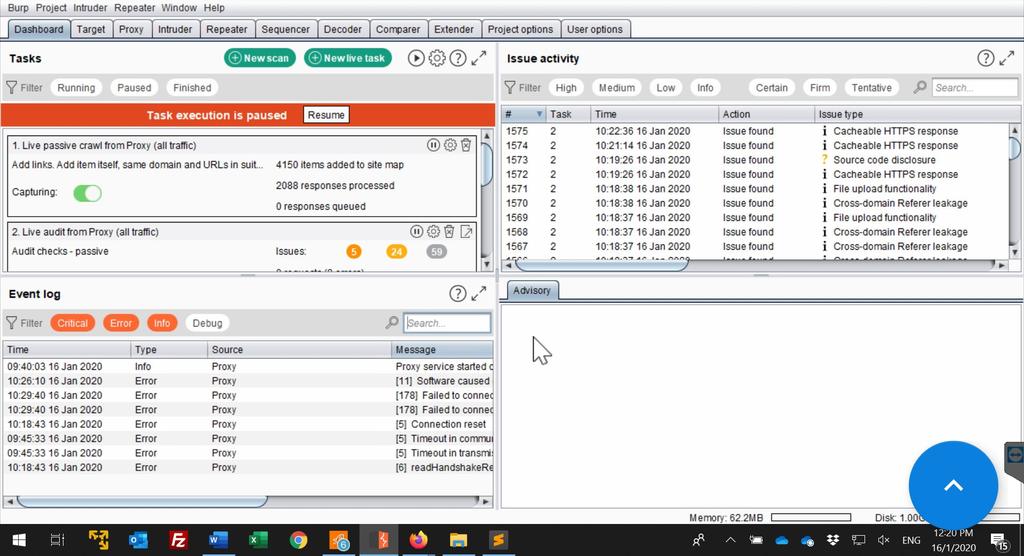This screenshot has height=556, width=1024.
Task: Click the blue scroll-up chevron button
Action: point(953,485)
